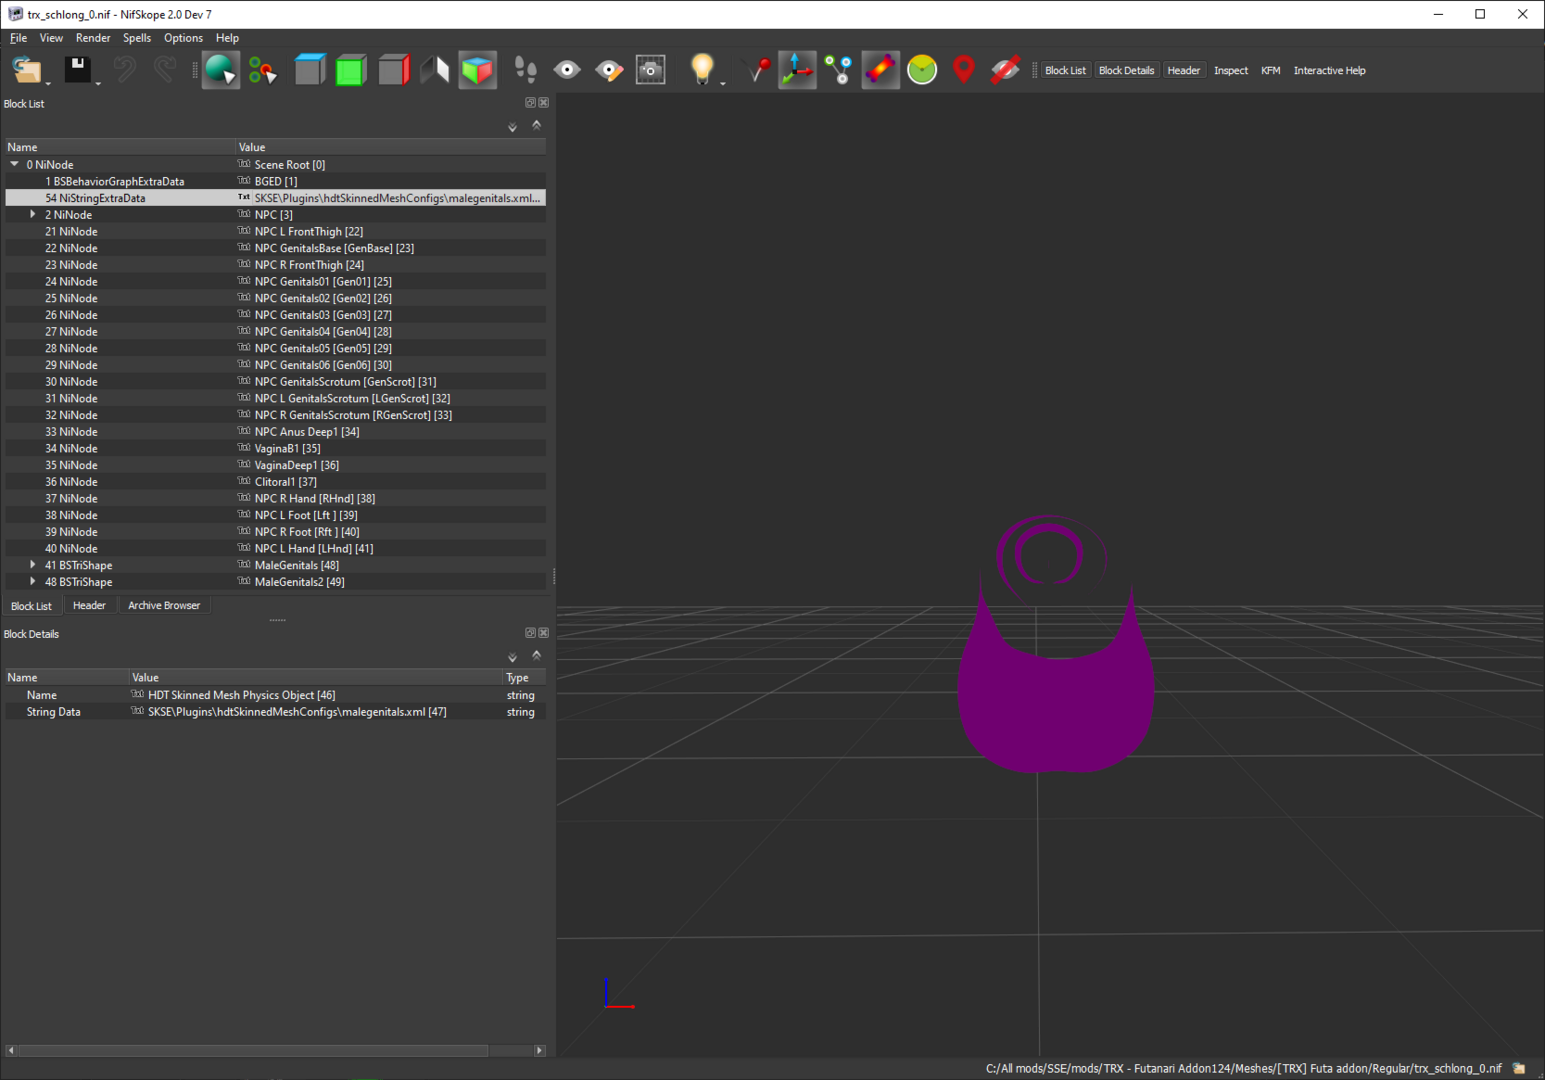The height and width of the screenshot is (1080, 1545).
Task: Click the viewport screenshot camera icon
Action: [x=651, y=70]
